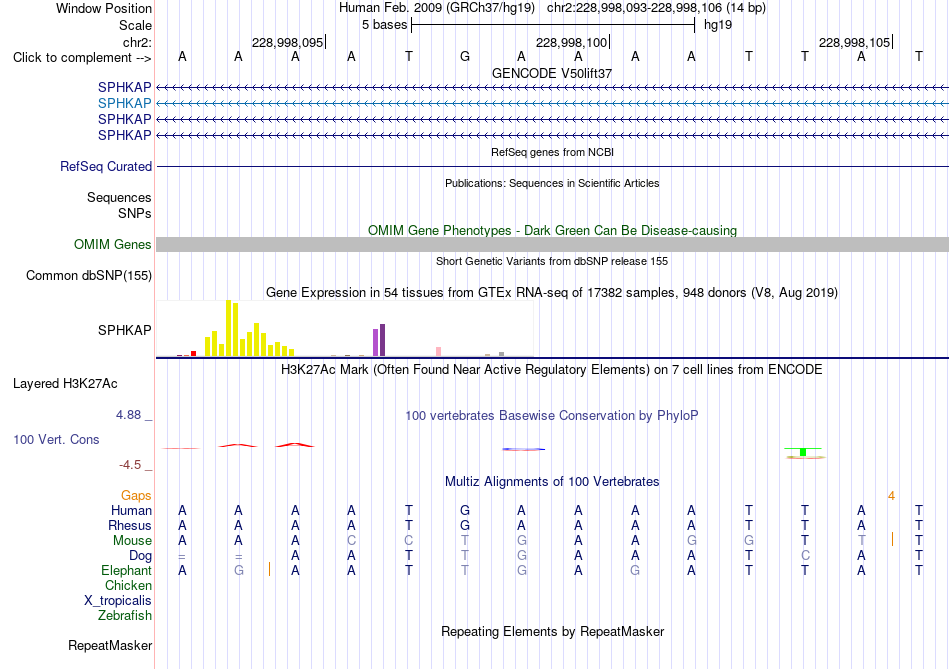Click the C base in the Dog row
Screen dimensions: 950x669
805,556
